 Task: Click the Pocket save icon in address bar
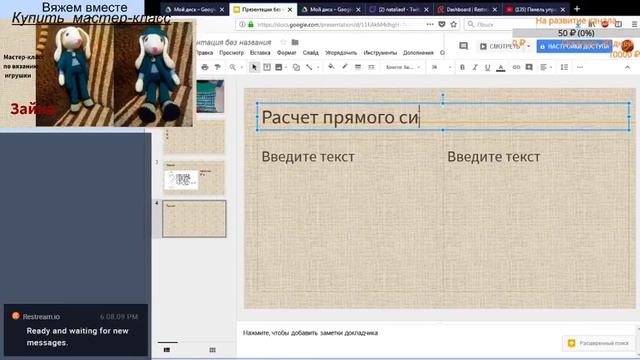click(442, 24)
